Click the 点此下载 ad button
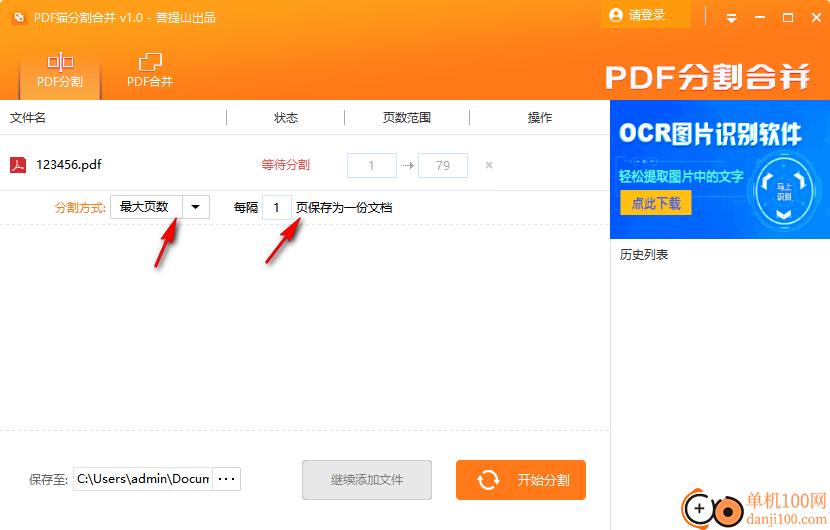The image size is (830, 530). click(x=656, y=203)
